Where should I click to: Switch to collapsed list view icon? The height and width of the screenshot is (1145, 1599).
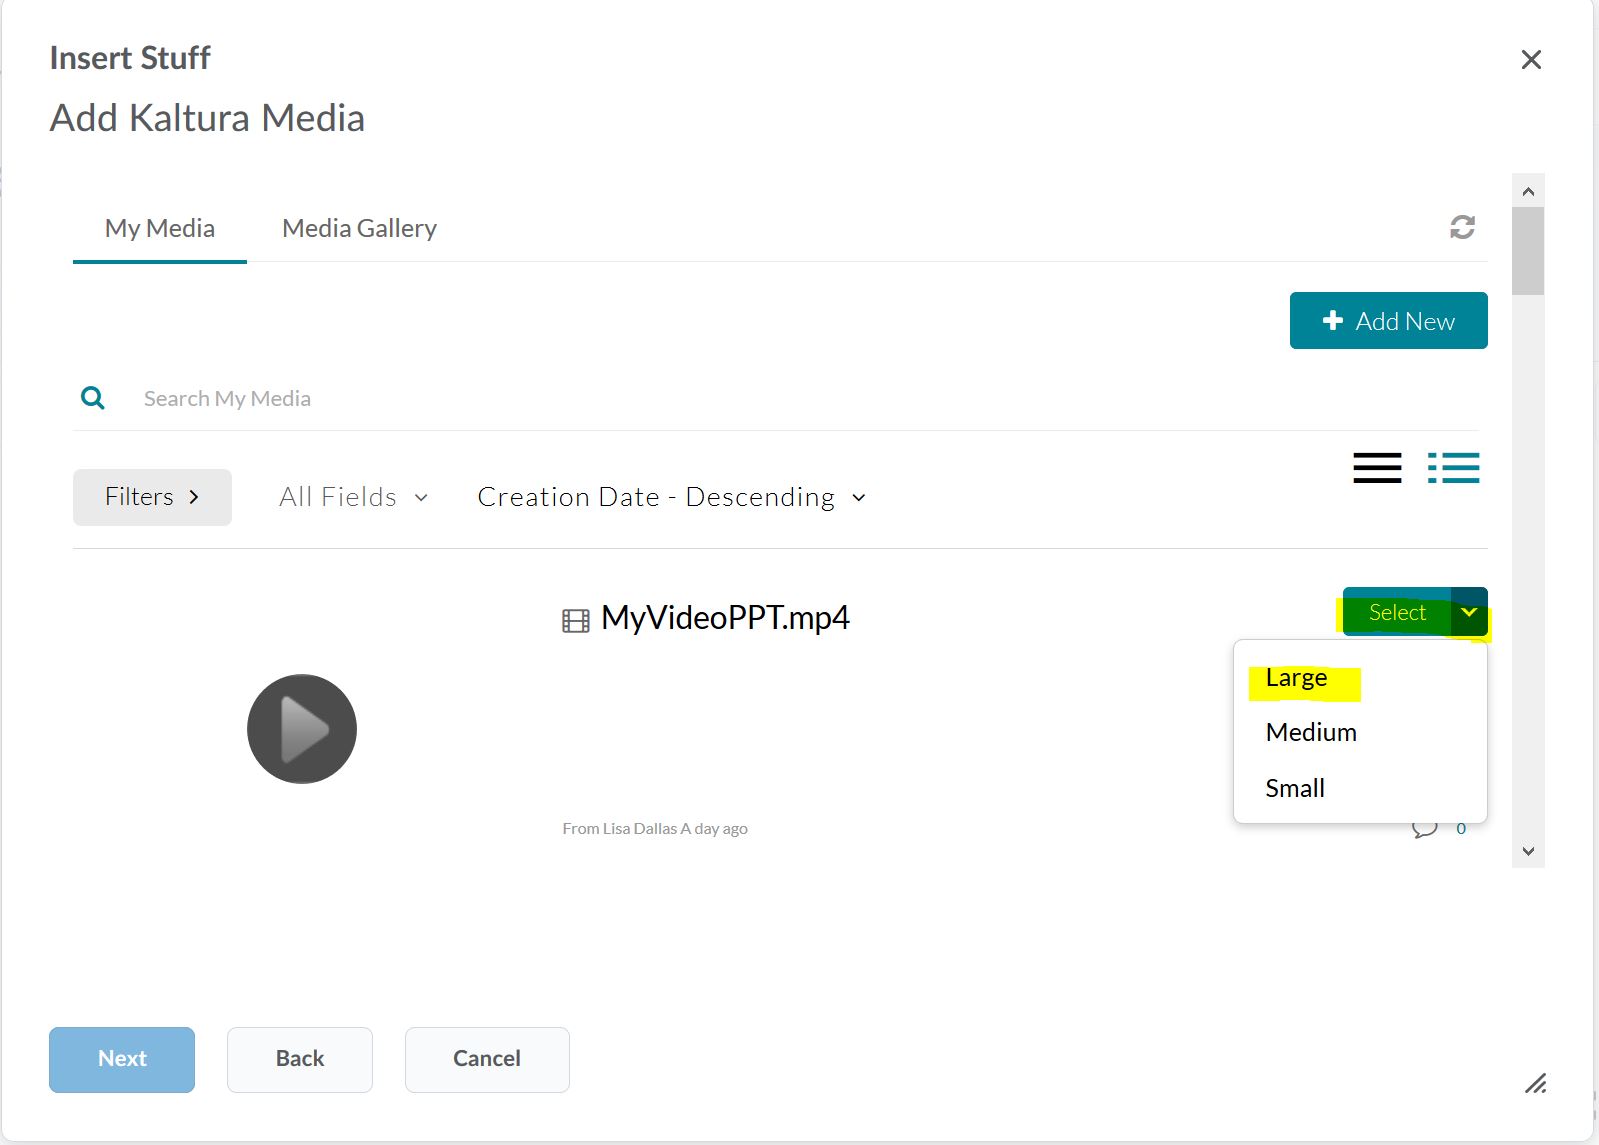click(x=1377, y=468)
